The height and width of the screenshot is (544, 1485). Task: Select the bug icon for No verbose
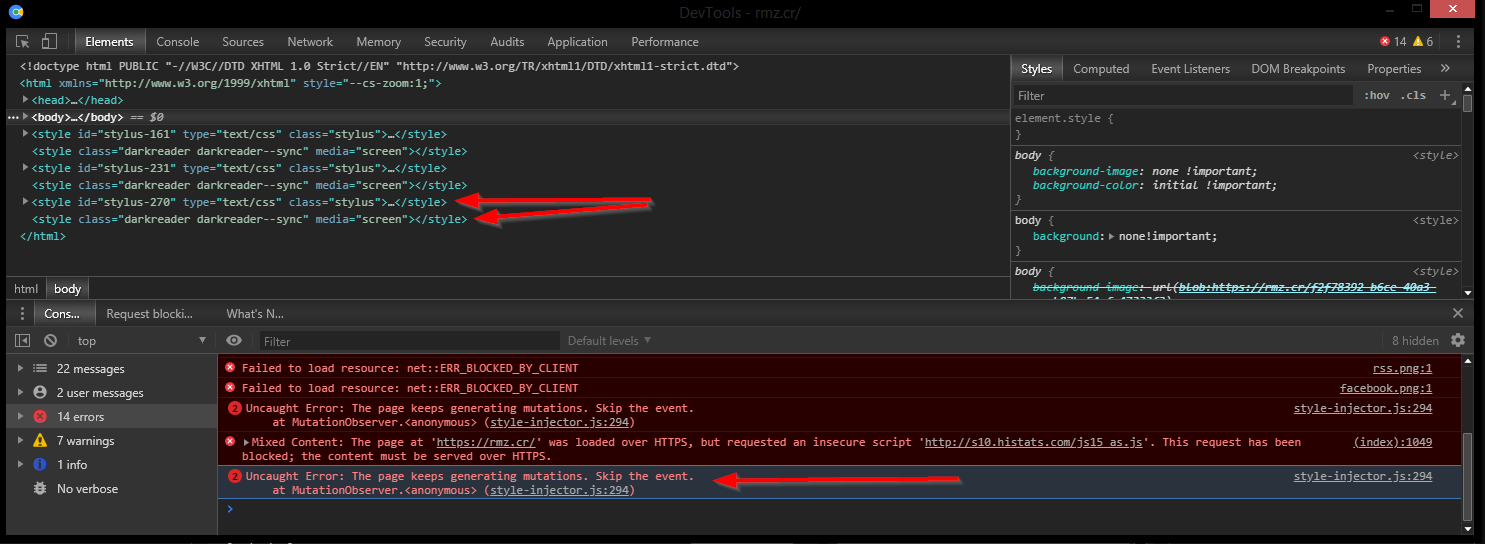pos(40,488)
